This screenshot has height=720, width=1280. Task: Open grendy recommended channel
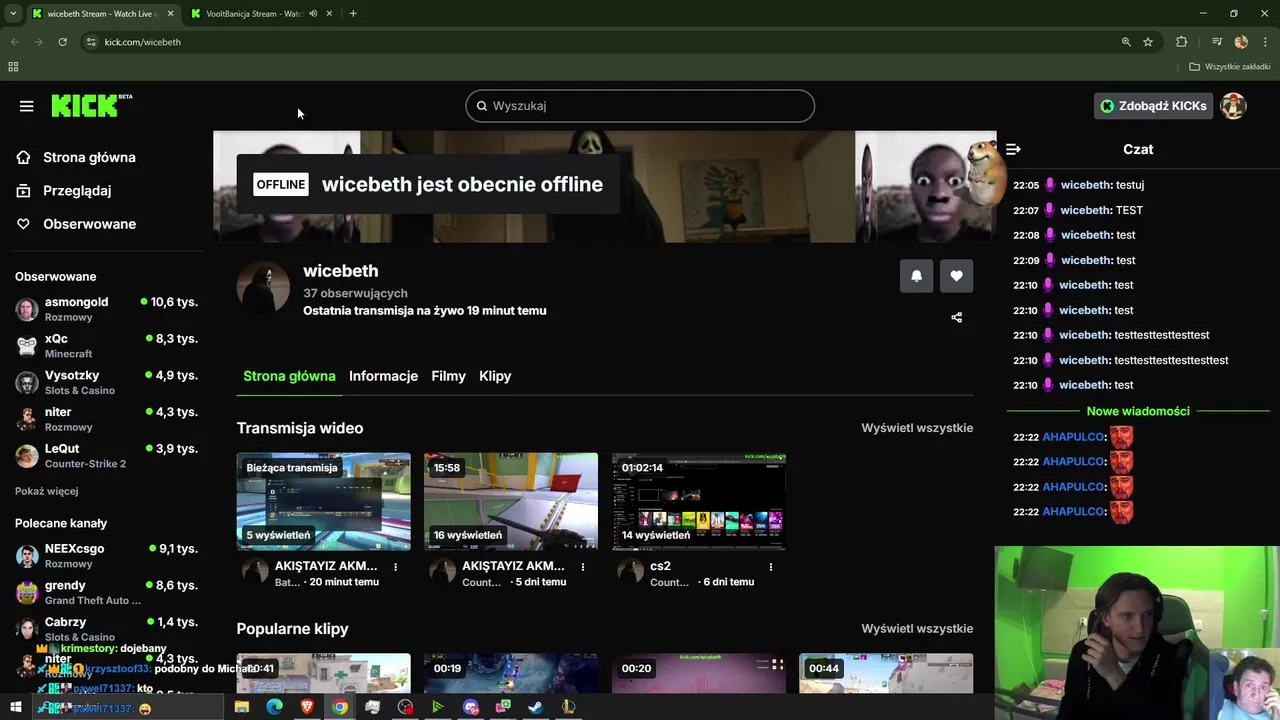click(106, 592)
